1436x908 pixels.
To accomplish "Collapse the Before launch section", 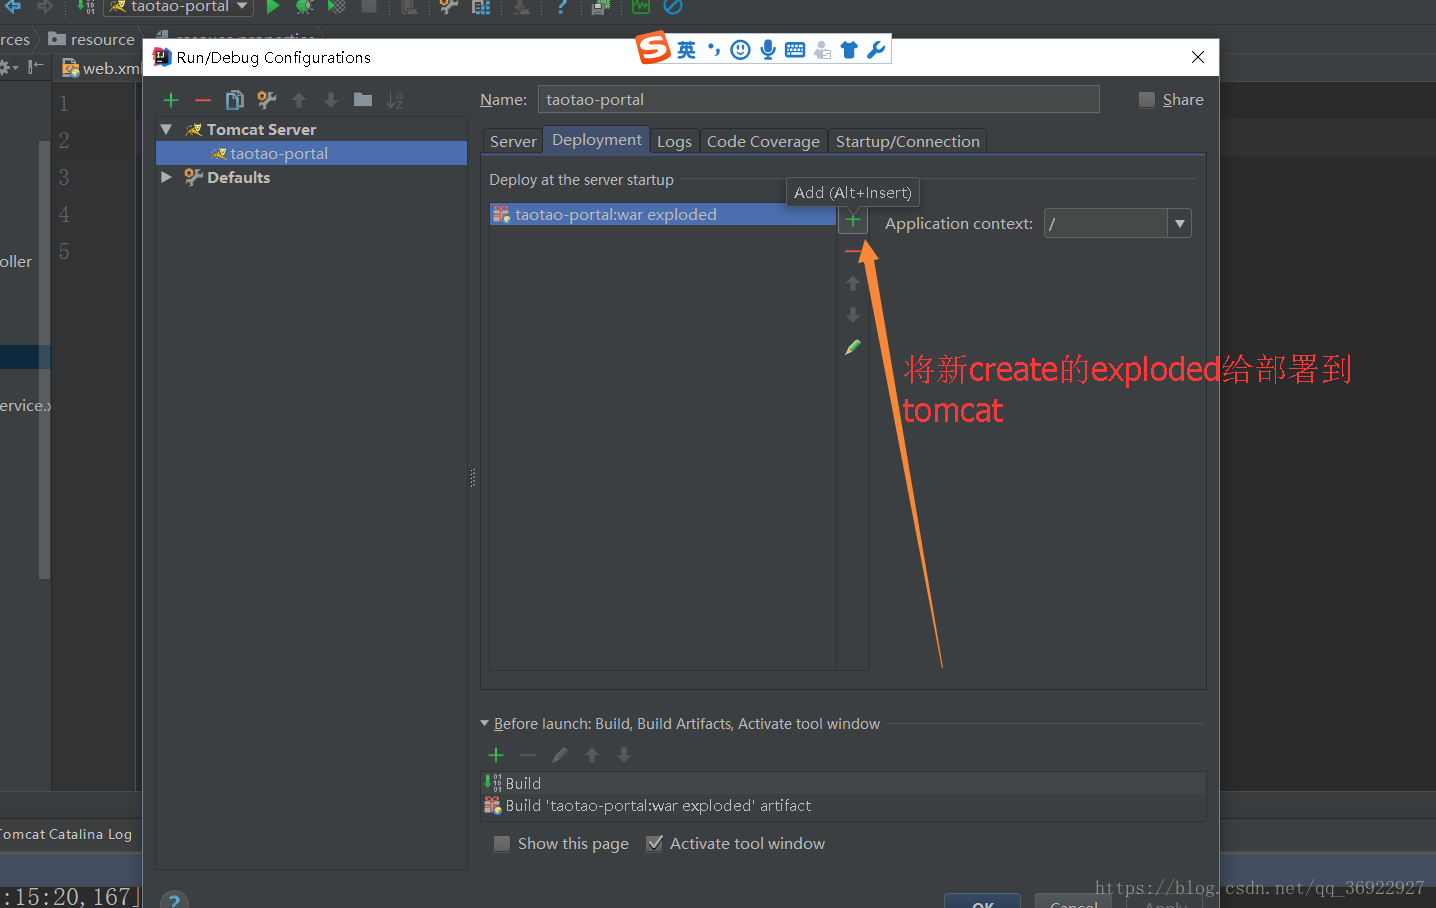I will (x=485, y=723).
